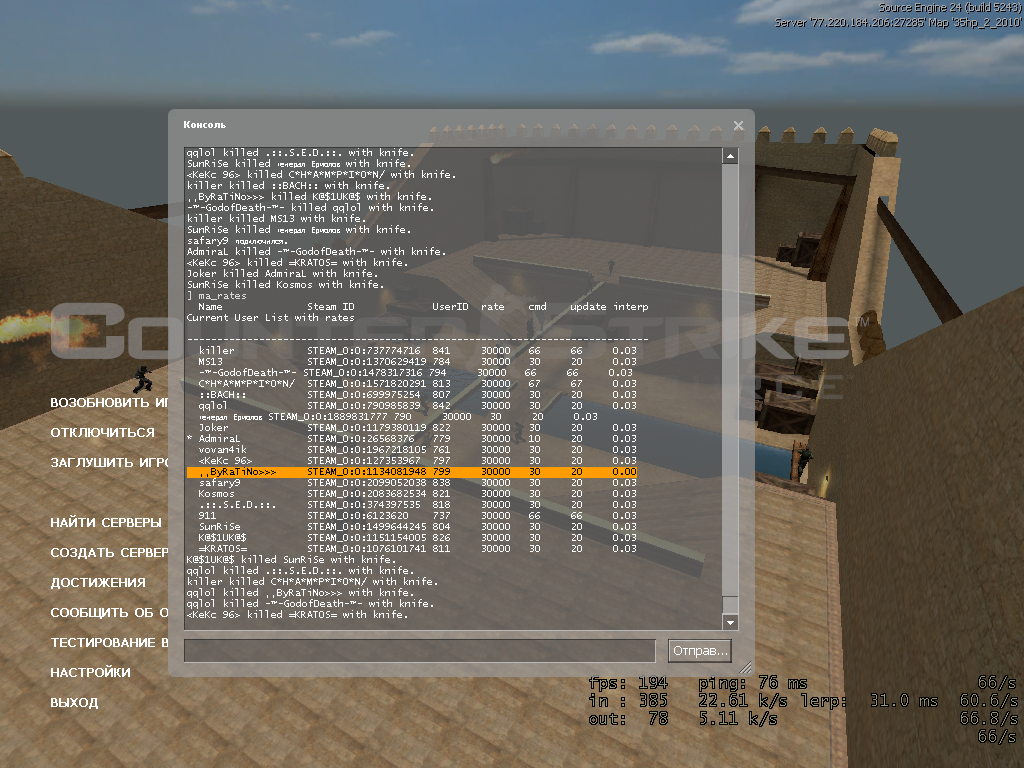The image size is (1024, 768).
Task: Click the console resize grip corner
Action: (745, 667)
